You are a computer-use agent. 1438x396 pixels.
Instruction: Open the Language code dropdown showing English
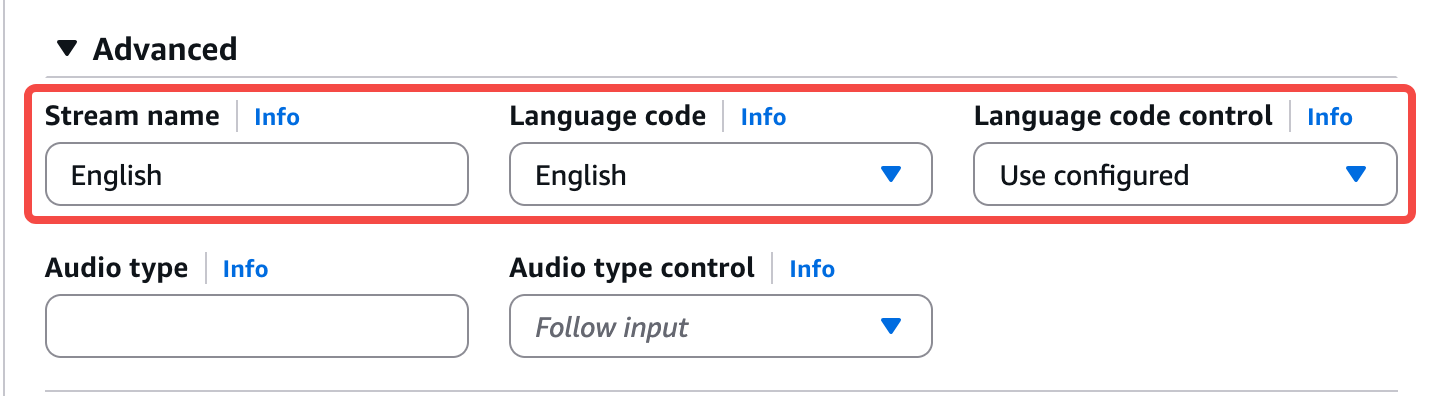coord(721,175)
